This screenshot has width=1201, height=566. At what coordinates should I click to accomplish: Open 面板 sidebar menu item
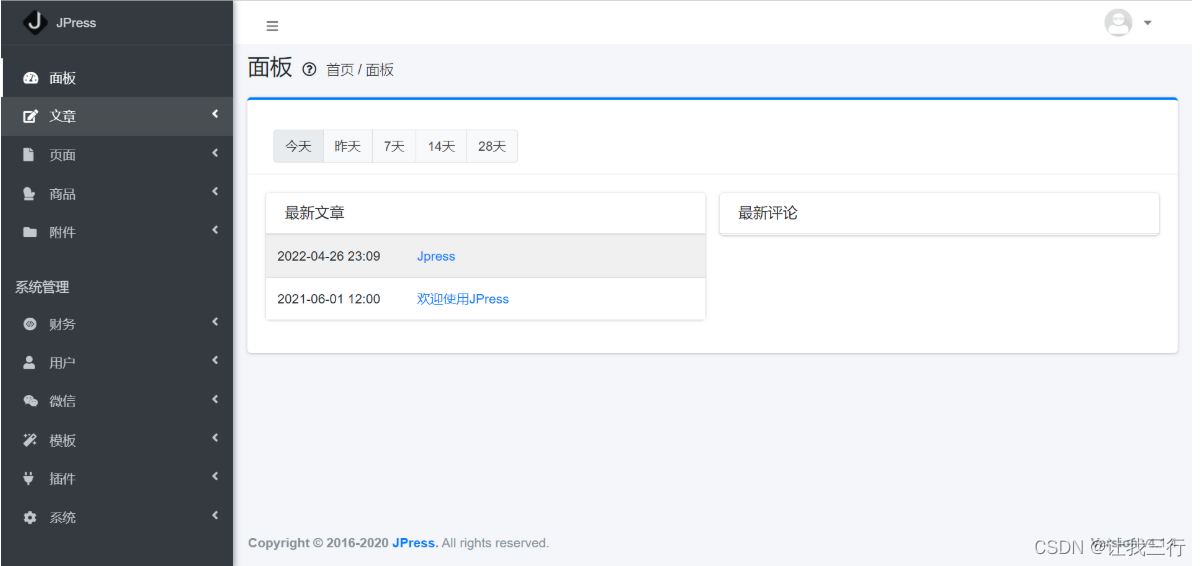pos(117,78)
